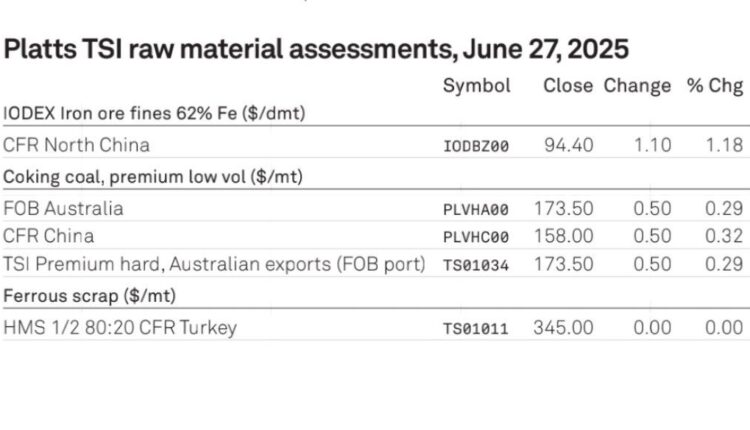This screenshot has height=430, width=750.
Task: Click the 158.00 close value
Action: coord(563,236)
